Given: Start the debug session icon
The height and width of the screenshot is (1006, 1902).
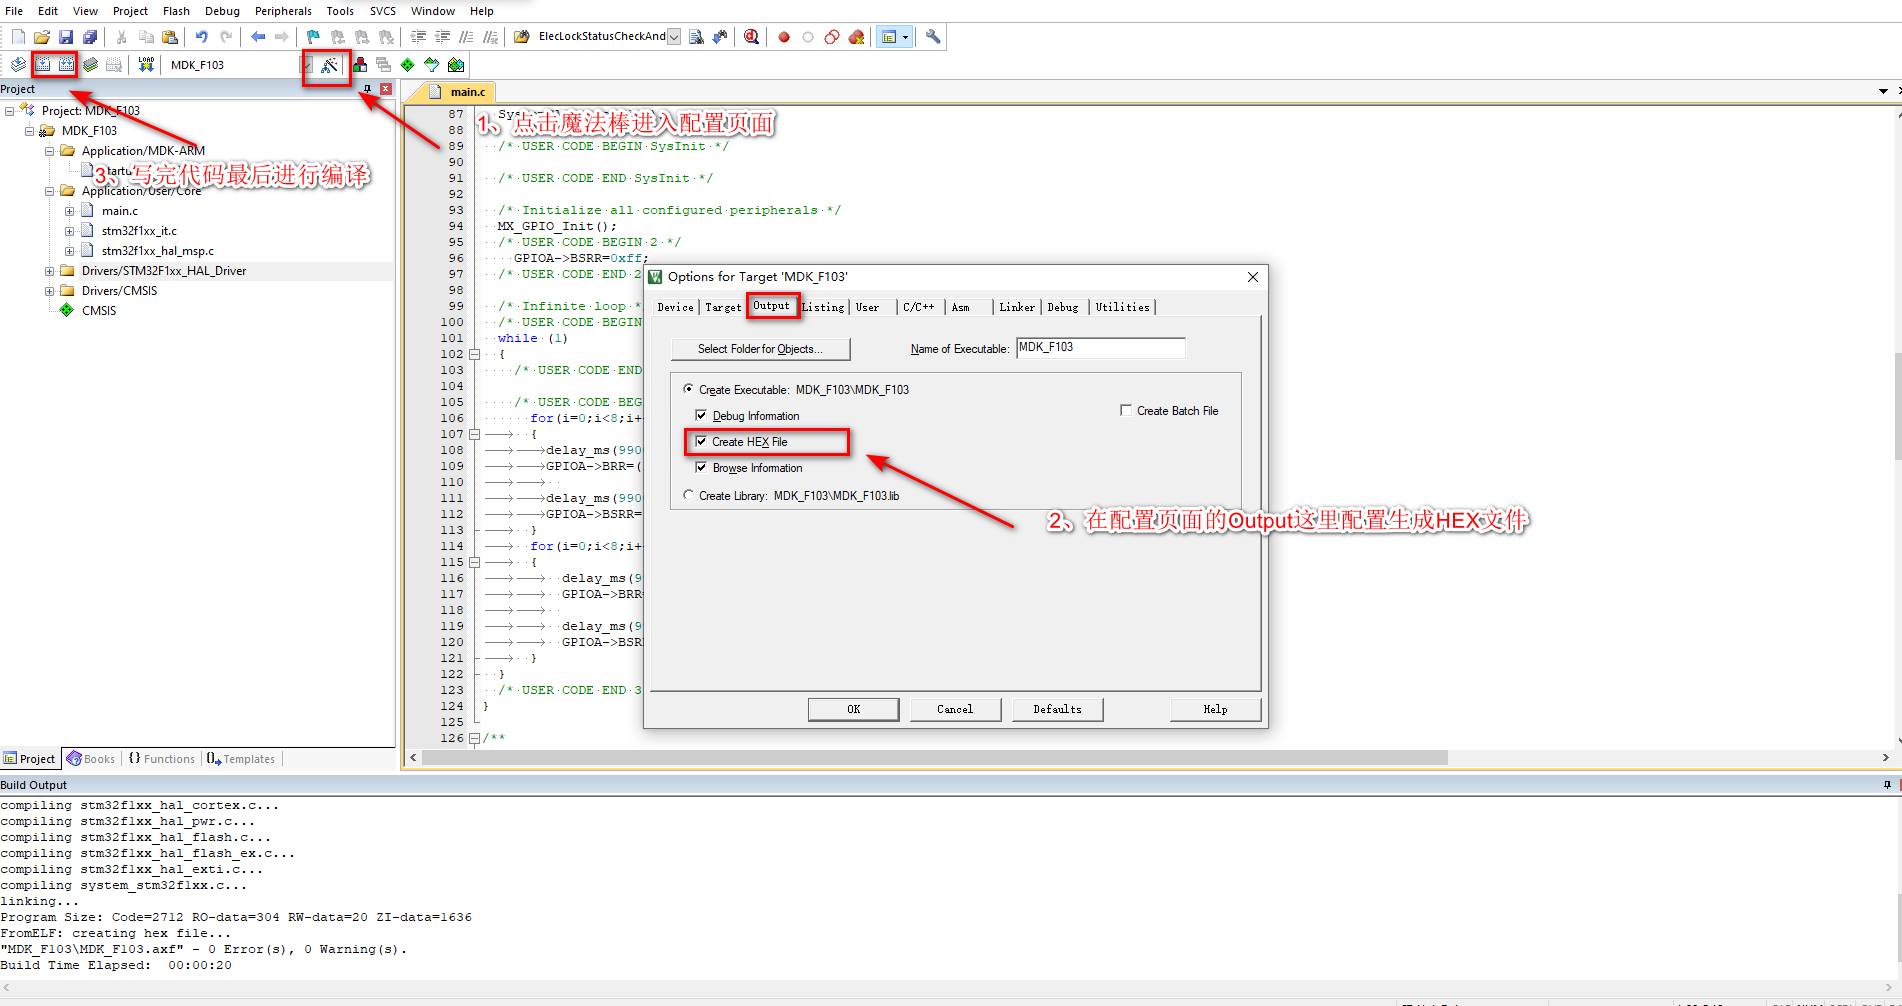Looking at the screenshot, I should click(x=752, y=37).
